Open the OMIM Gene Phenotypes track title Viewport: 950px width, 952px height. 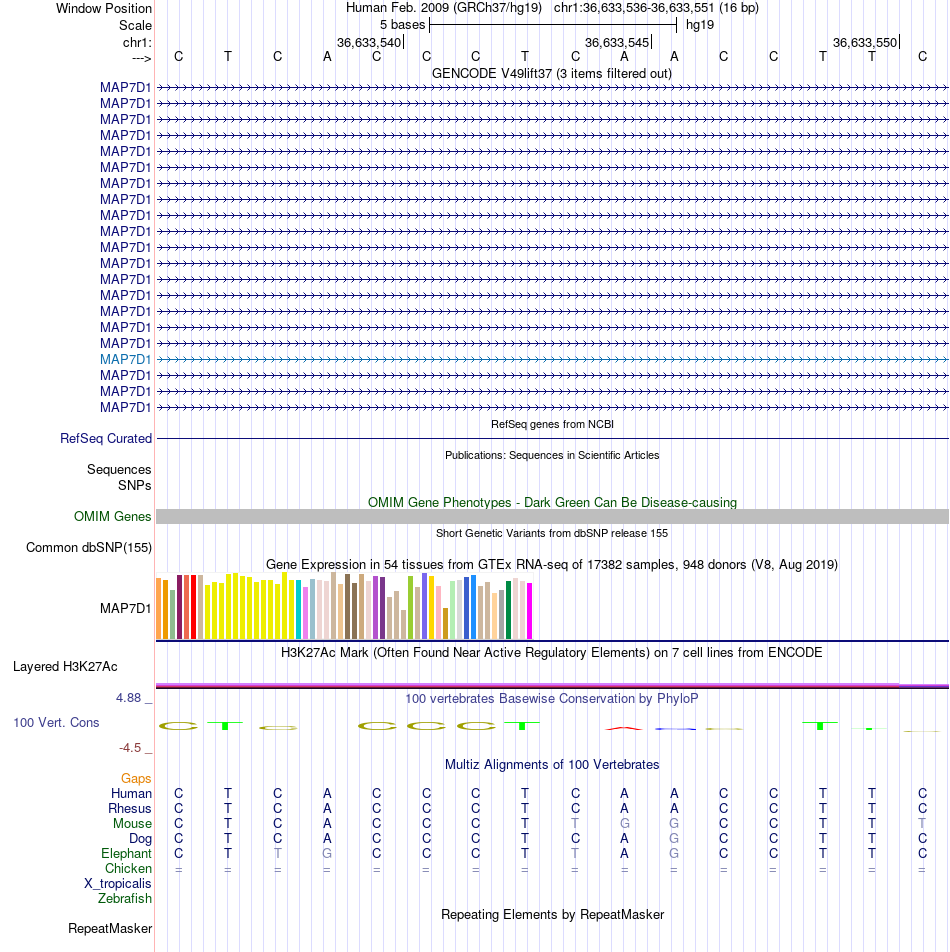coord(552,502)
